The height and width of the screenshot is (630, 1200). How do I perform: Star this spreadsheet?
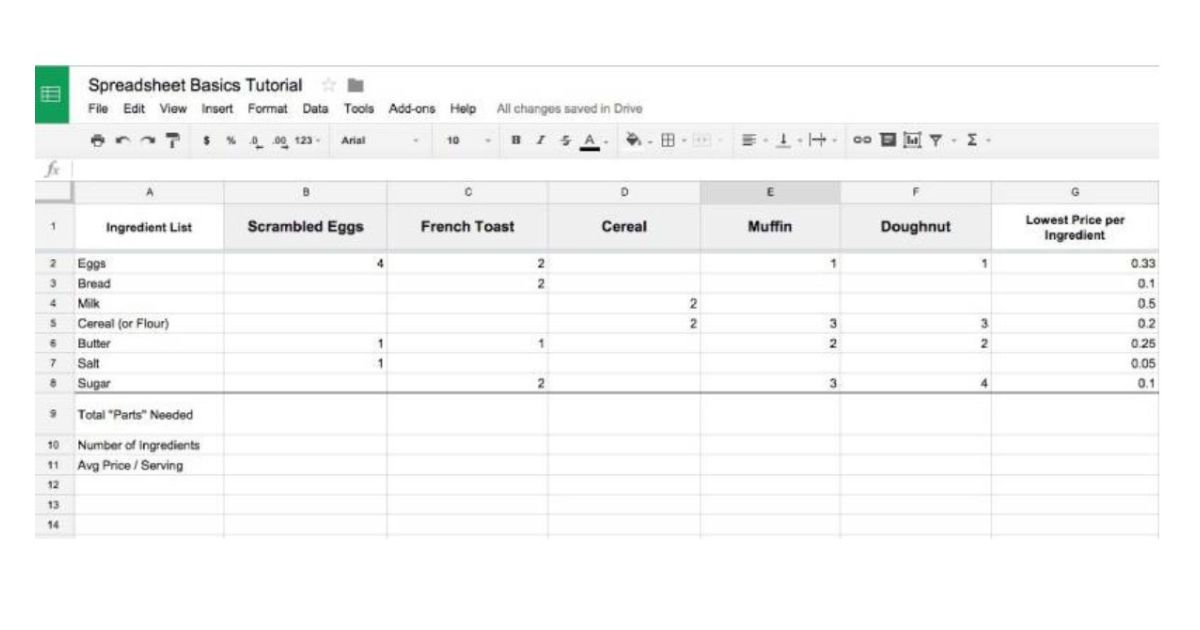tap(327, 85)
